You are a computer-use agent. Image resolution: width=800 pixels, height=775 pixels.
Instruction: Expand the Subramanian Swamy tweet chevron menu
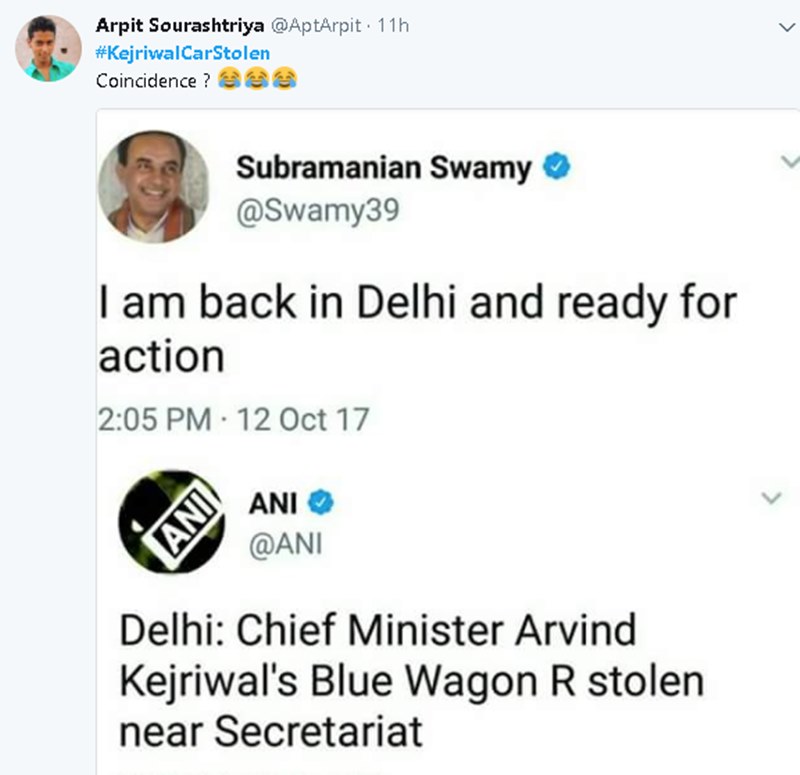pyautogui.click(x=790, y=161)
